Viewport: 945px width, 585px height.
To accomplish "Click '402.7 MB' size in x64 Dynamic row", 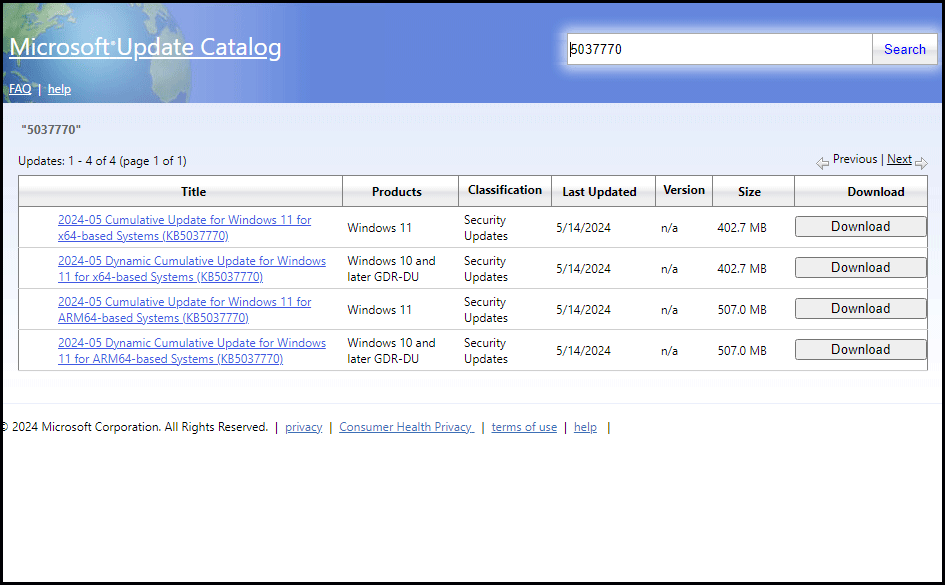I will coord(742,269).
